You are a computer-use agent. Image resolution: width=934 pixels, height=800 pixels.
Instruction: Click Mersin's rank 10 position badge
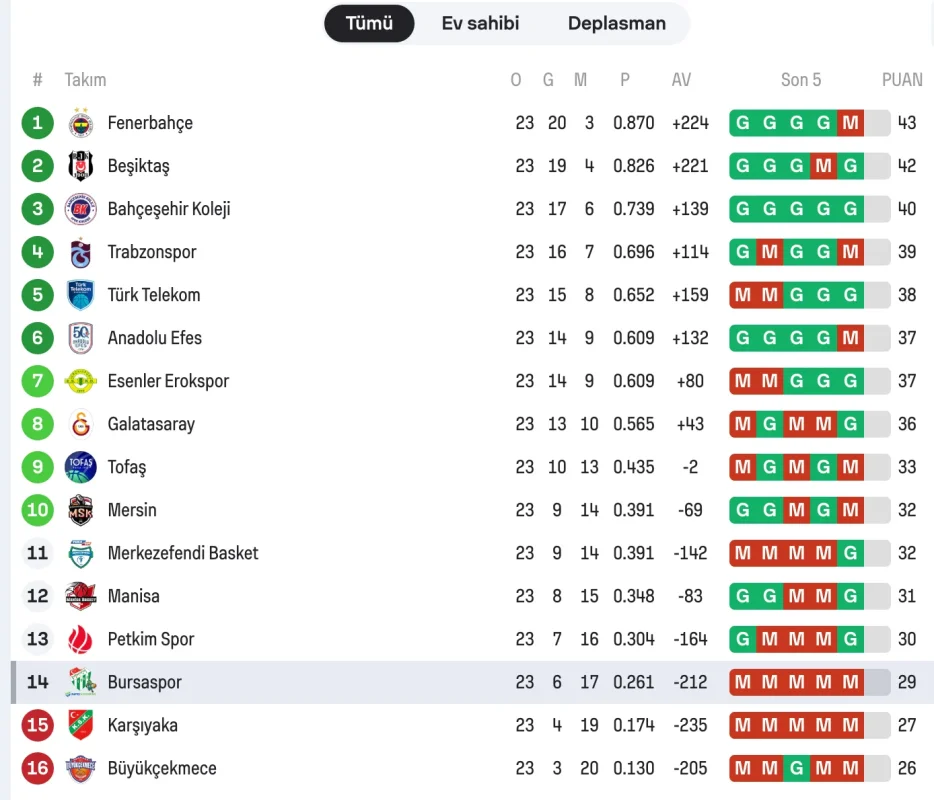[38, 510]
